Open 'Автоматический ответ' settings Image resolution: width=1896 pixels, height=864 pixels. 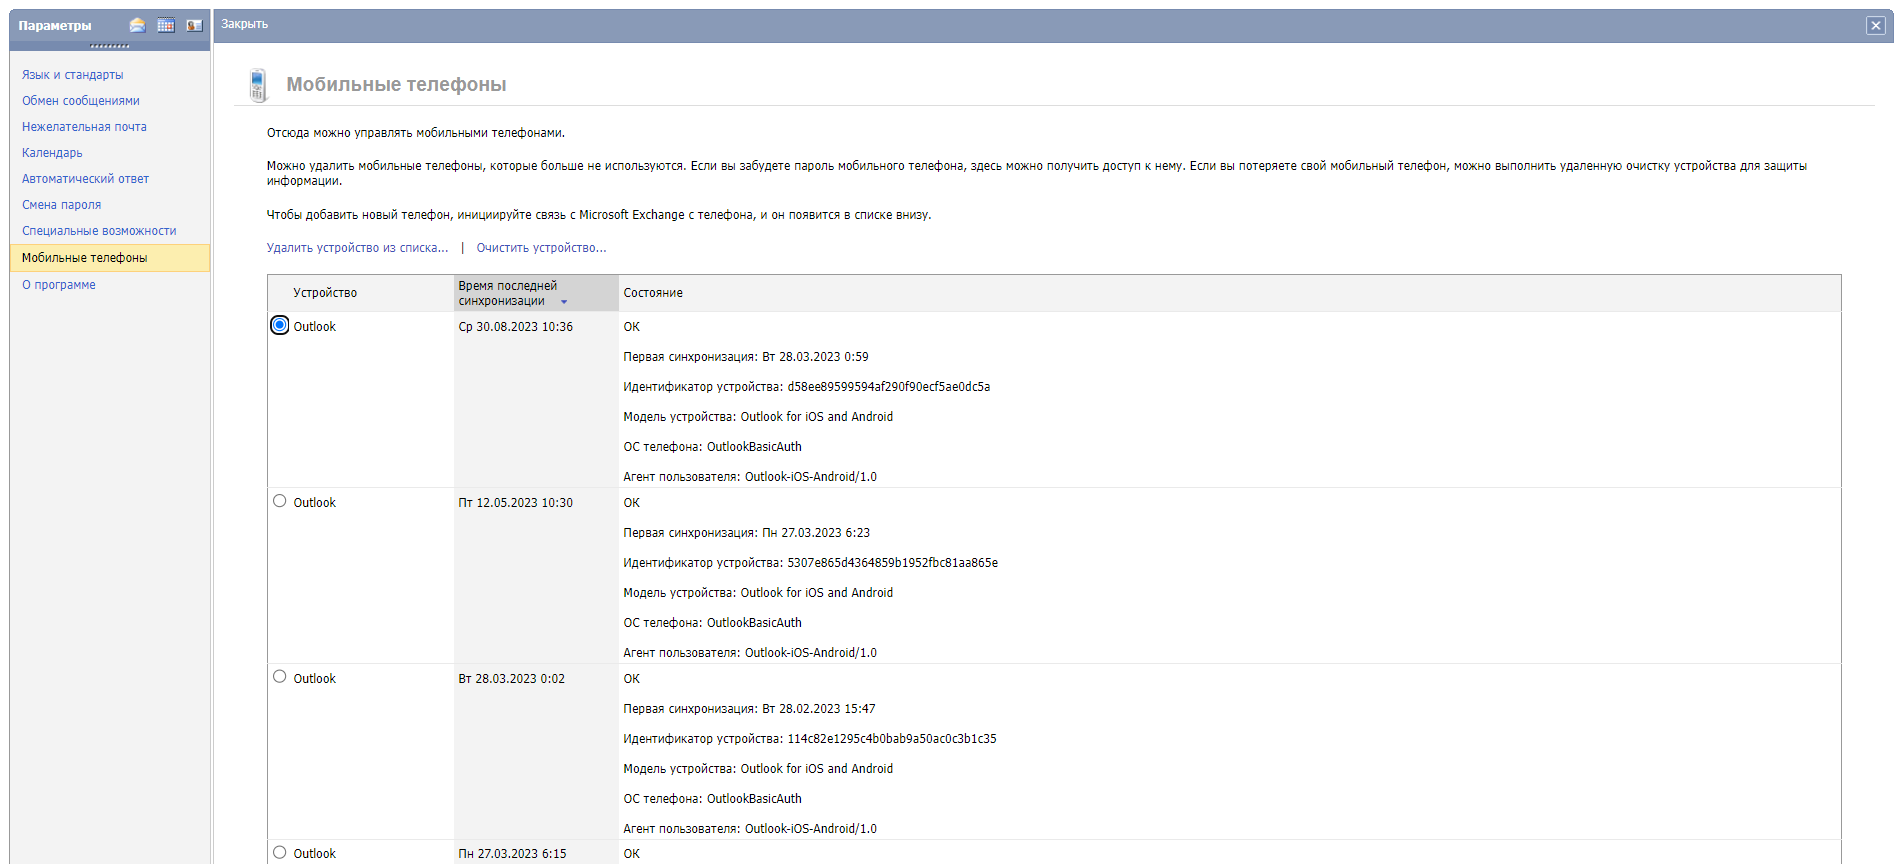(85, 179)
